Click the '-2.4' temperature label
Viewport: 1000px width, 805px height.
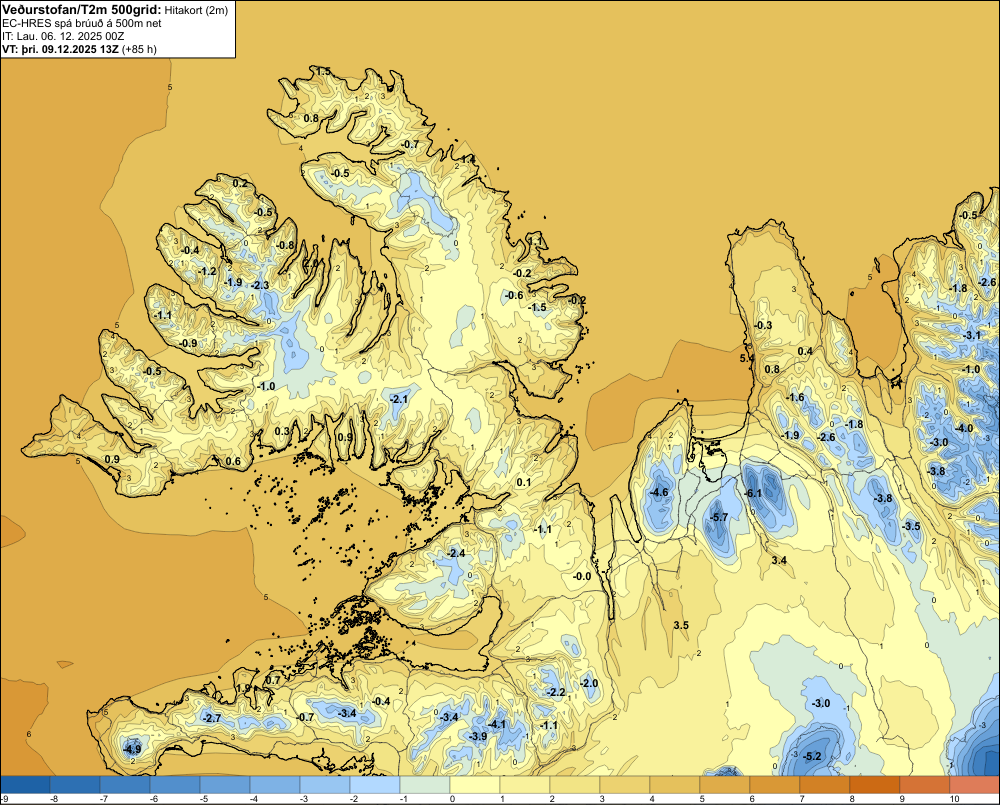456,553
